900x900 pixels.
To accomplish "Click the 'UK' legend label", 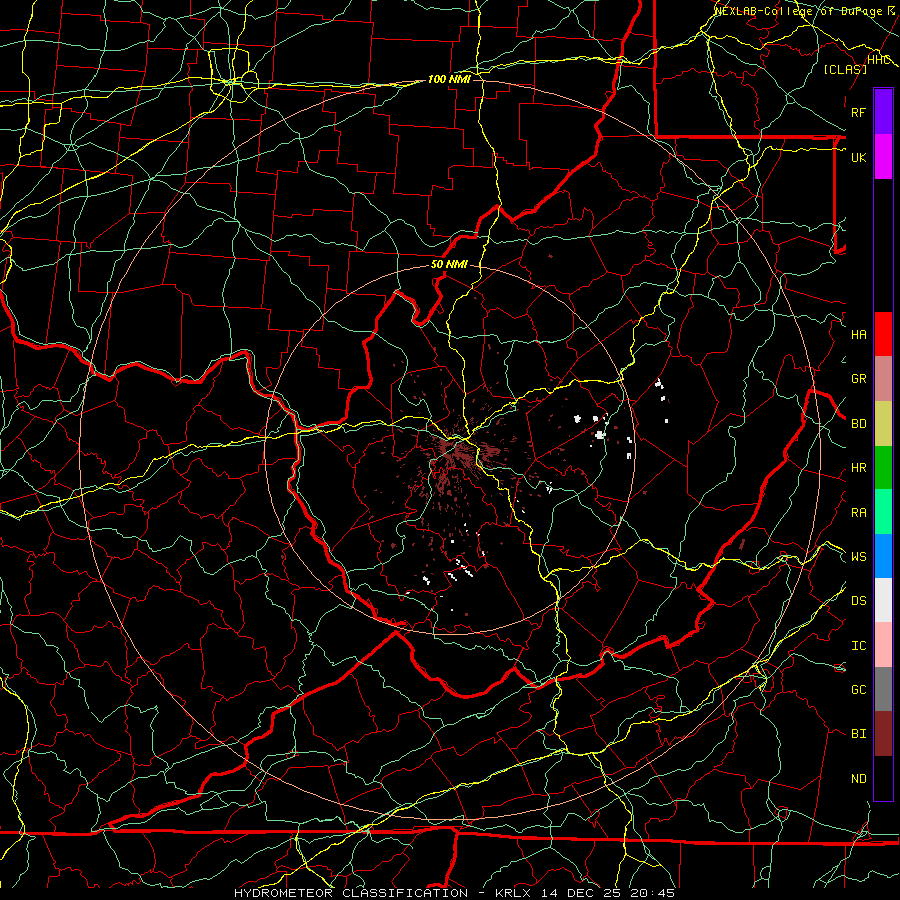I will tap(858, 157).
